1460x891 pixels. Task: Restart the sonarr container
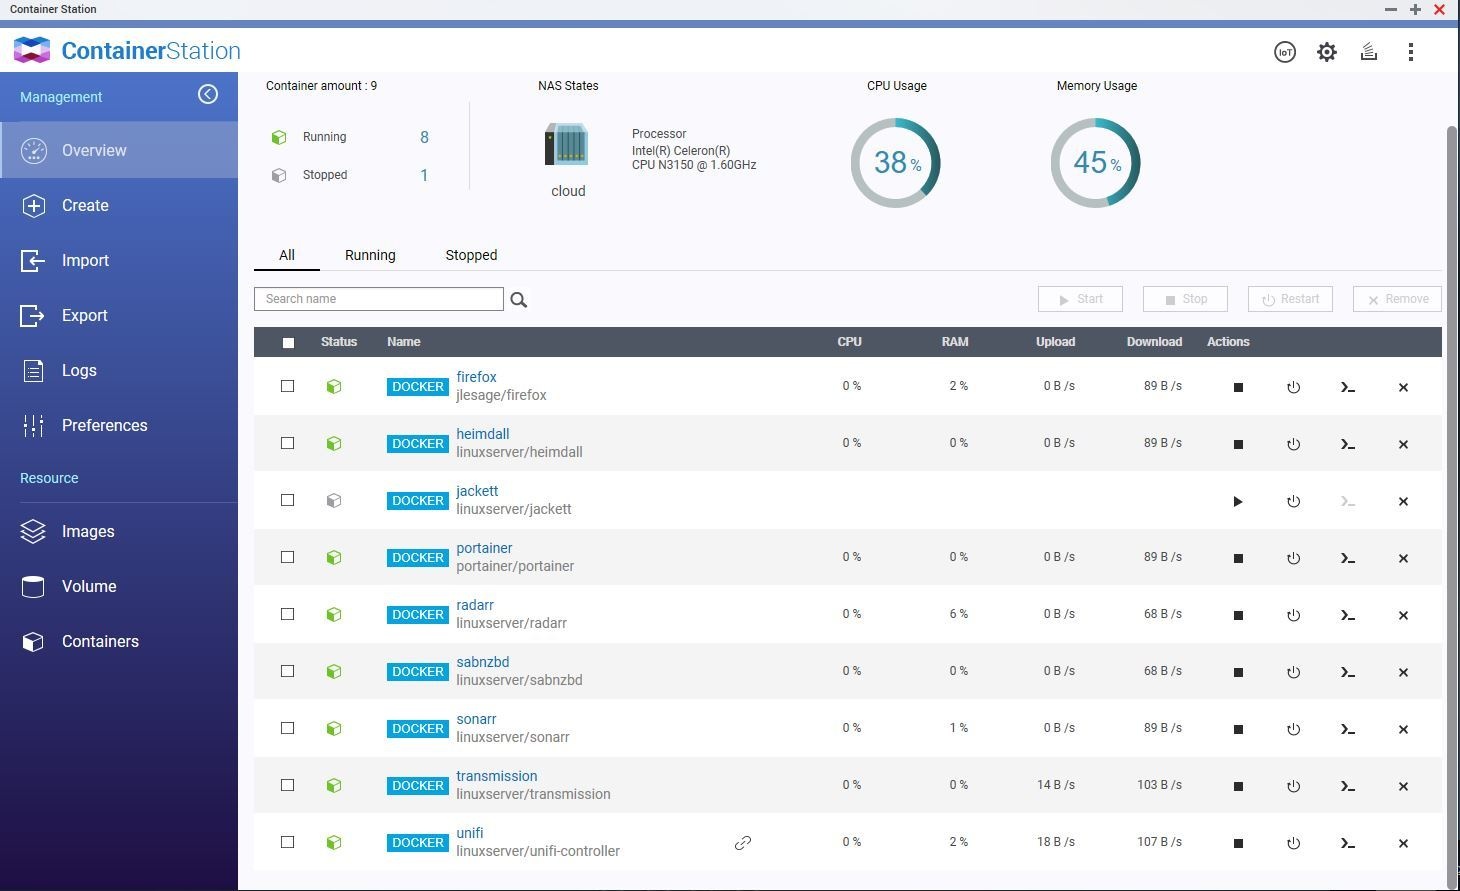pos(1293,729)
